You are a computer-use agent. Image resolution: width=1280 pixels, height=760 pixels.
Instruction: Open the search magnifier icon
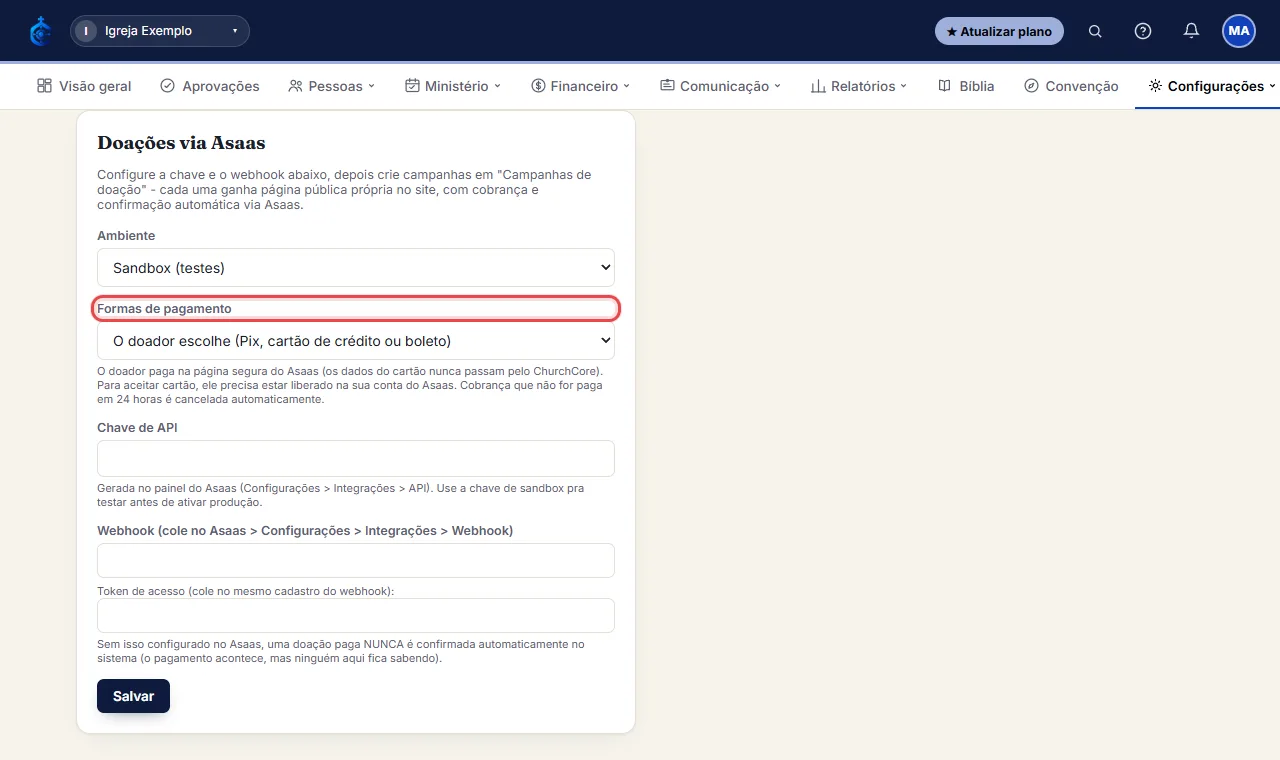tap(1095, 31)
